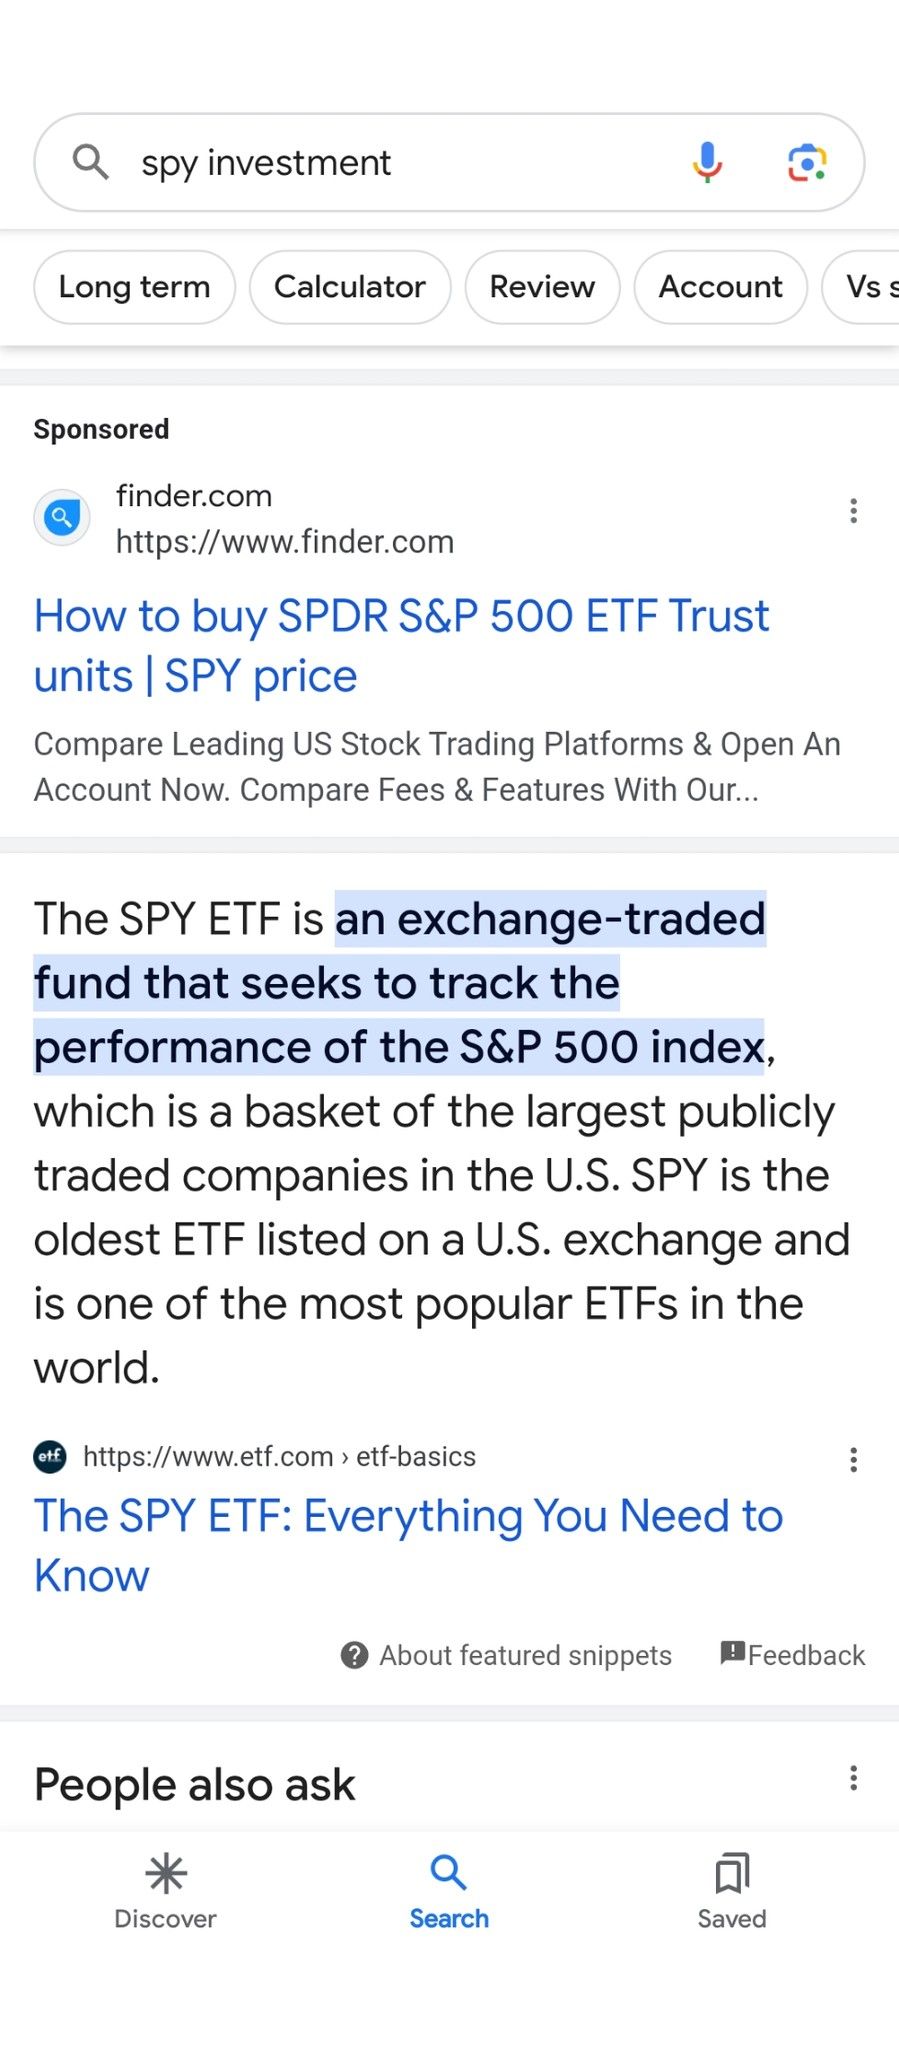
Task: Start voice search with microphone icon
Action: 707,162
